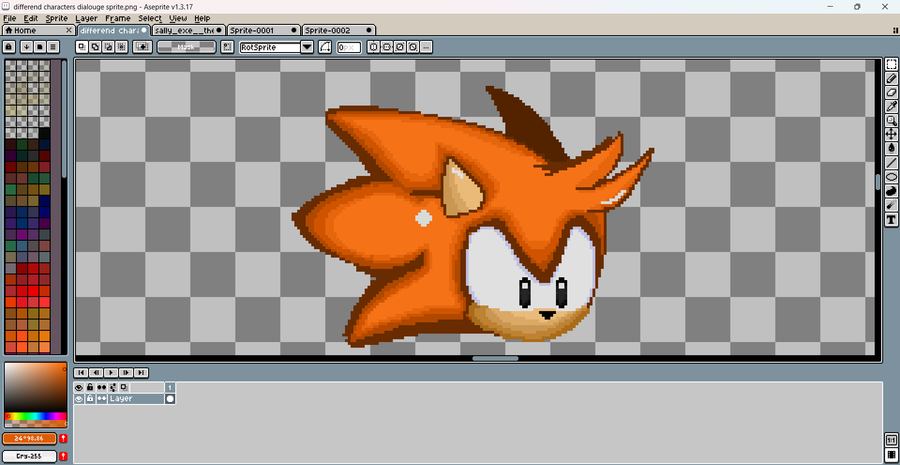Click the Gry-255 background color button
Image resolution: width=900 pixels, height=465 pixels.
[29, 456]
